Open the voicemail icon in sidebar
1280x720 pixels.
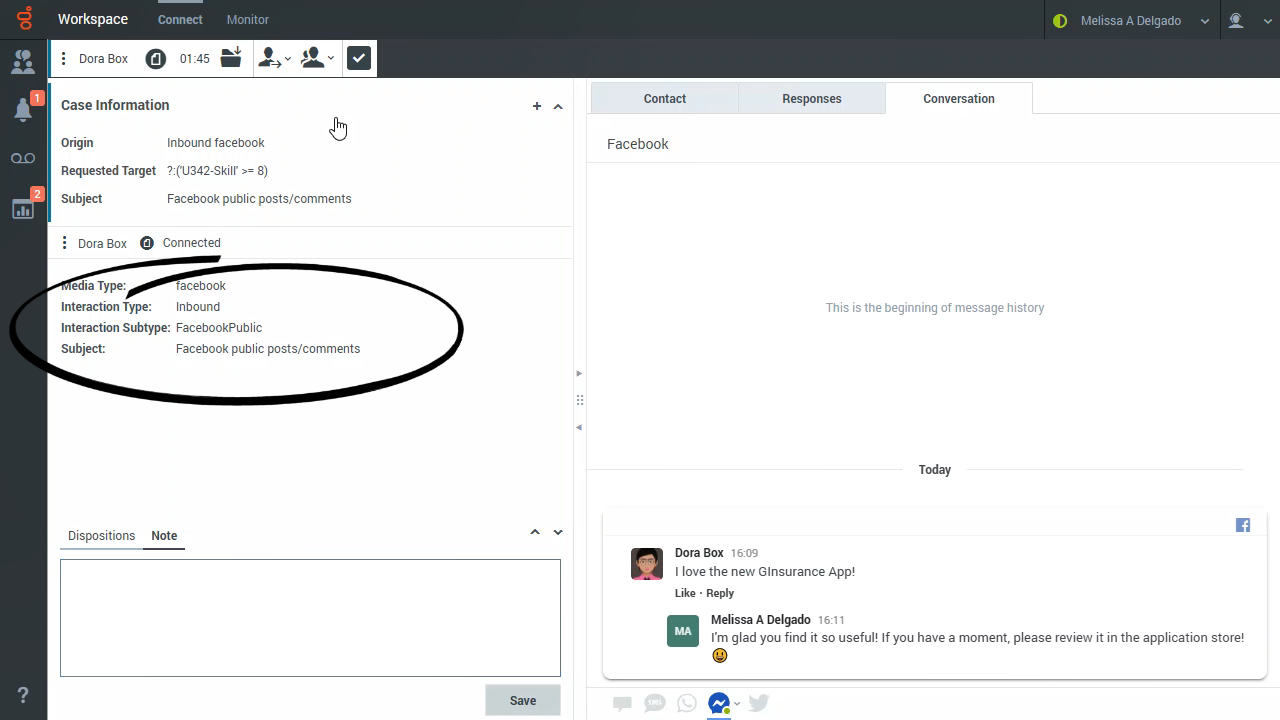click(23, 158)
